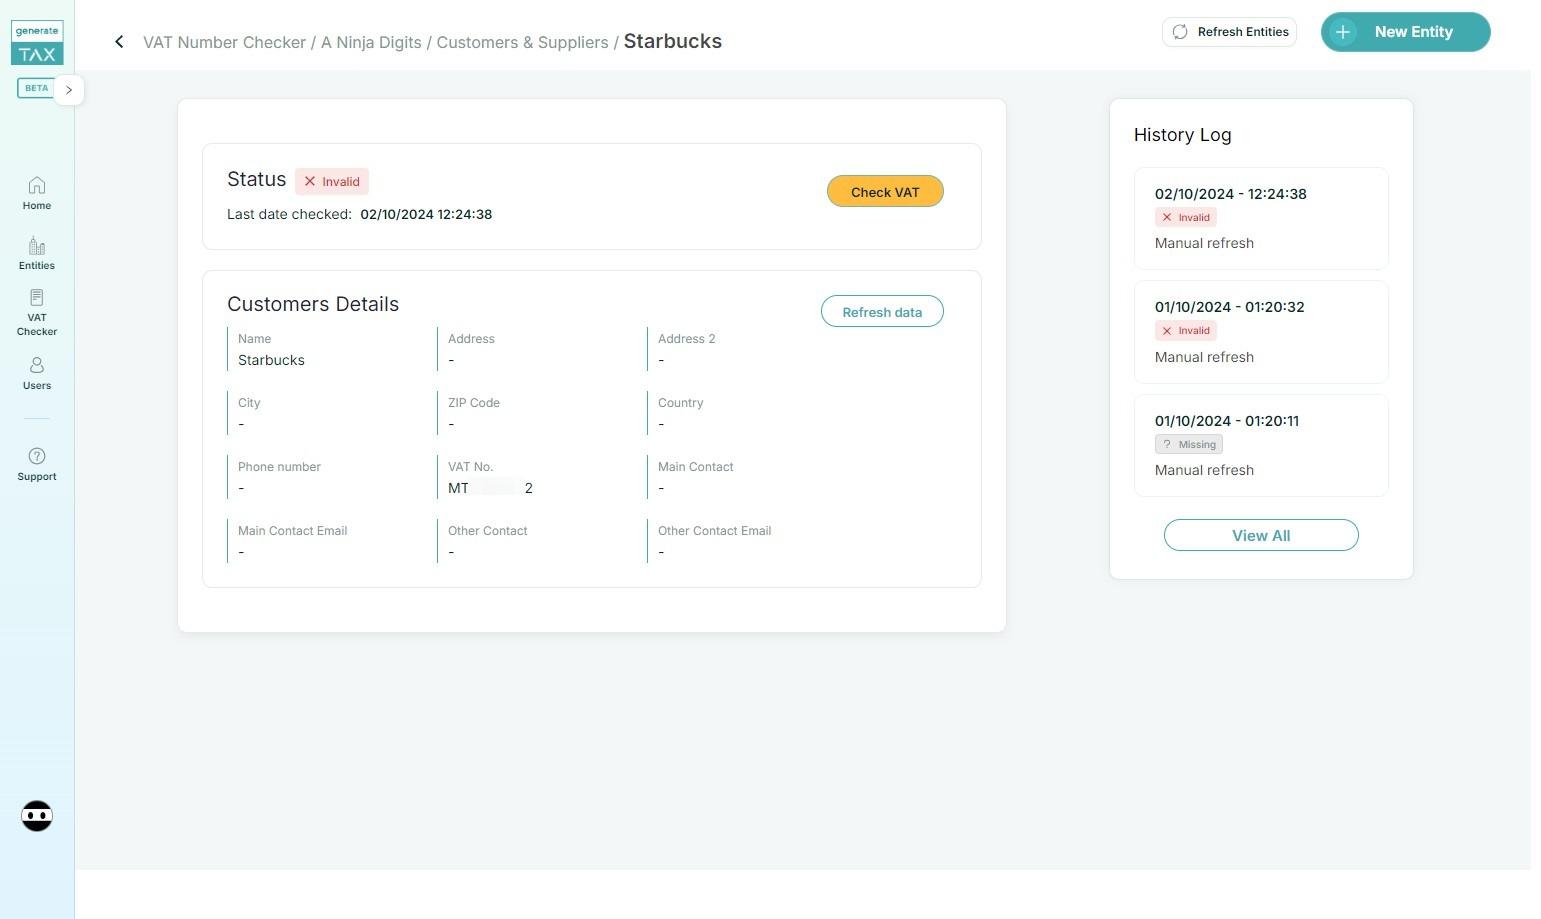Image resolution: width=1541 pixels, height=919 pixels.
Task: Open the VAT Checker section
Action: 37,313
